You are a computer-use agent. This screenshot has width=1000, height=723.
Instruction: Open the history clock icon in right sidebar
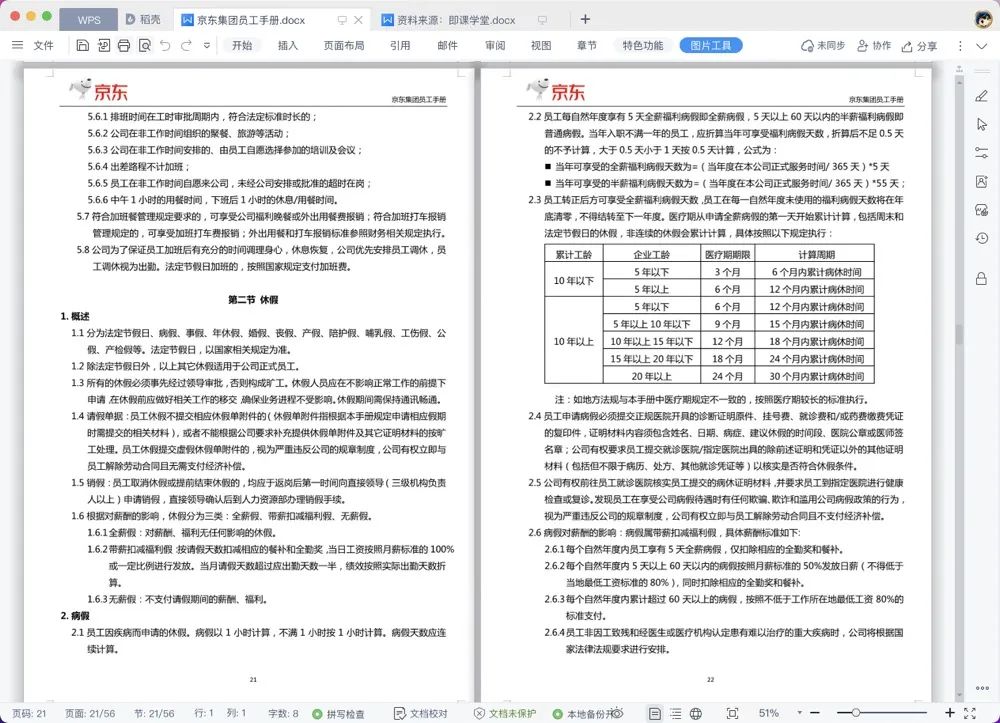point(982,238)
